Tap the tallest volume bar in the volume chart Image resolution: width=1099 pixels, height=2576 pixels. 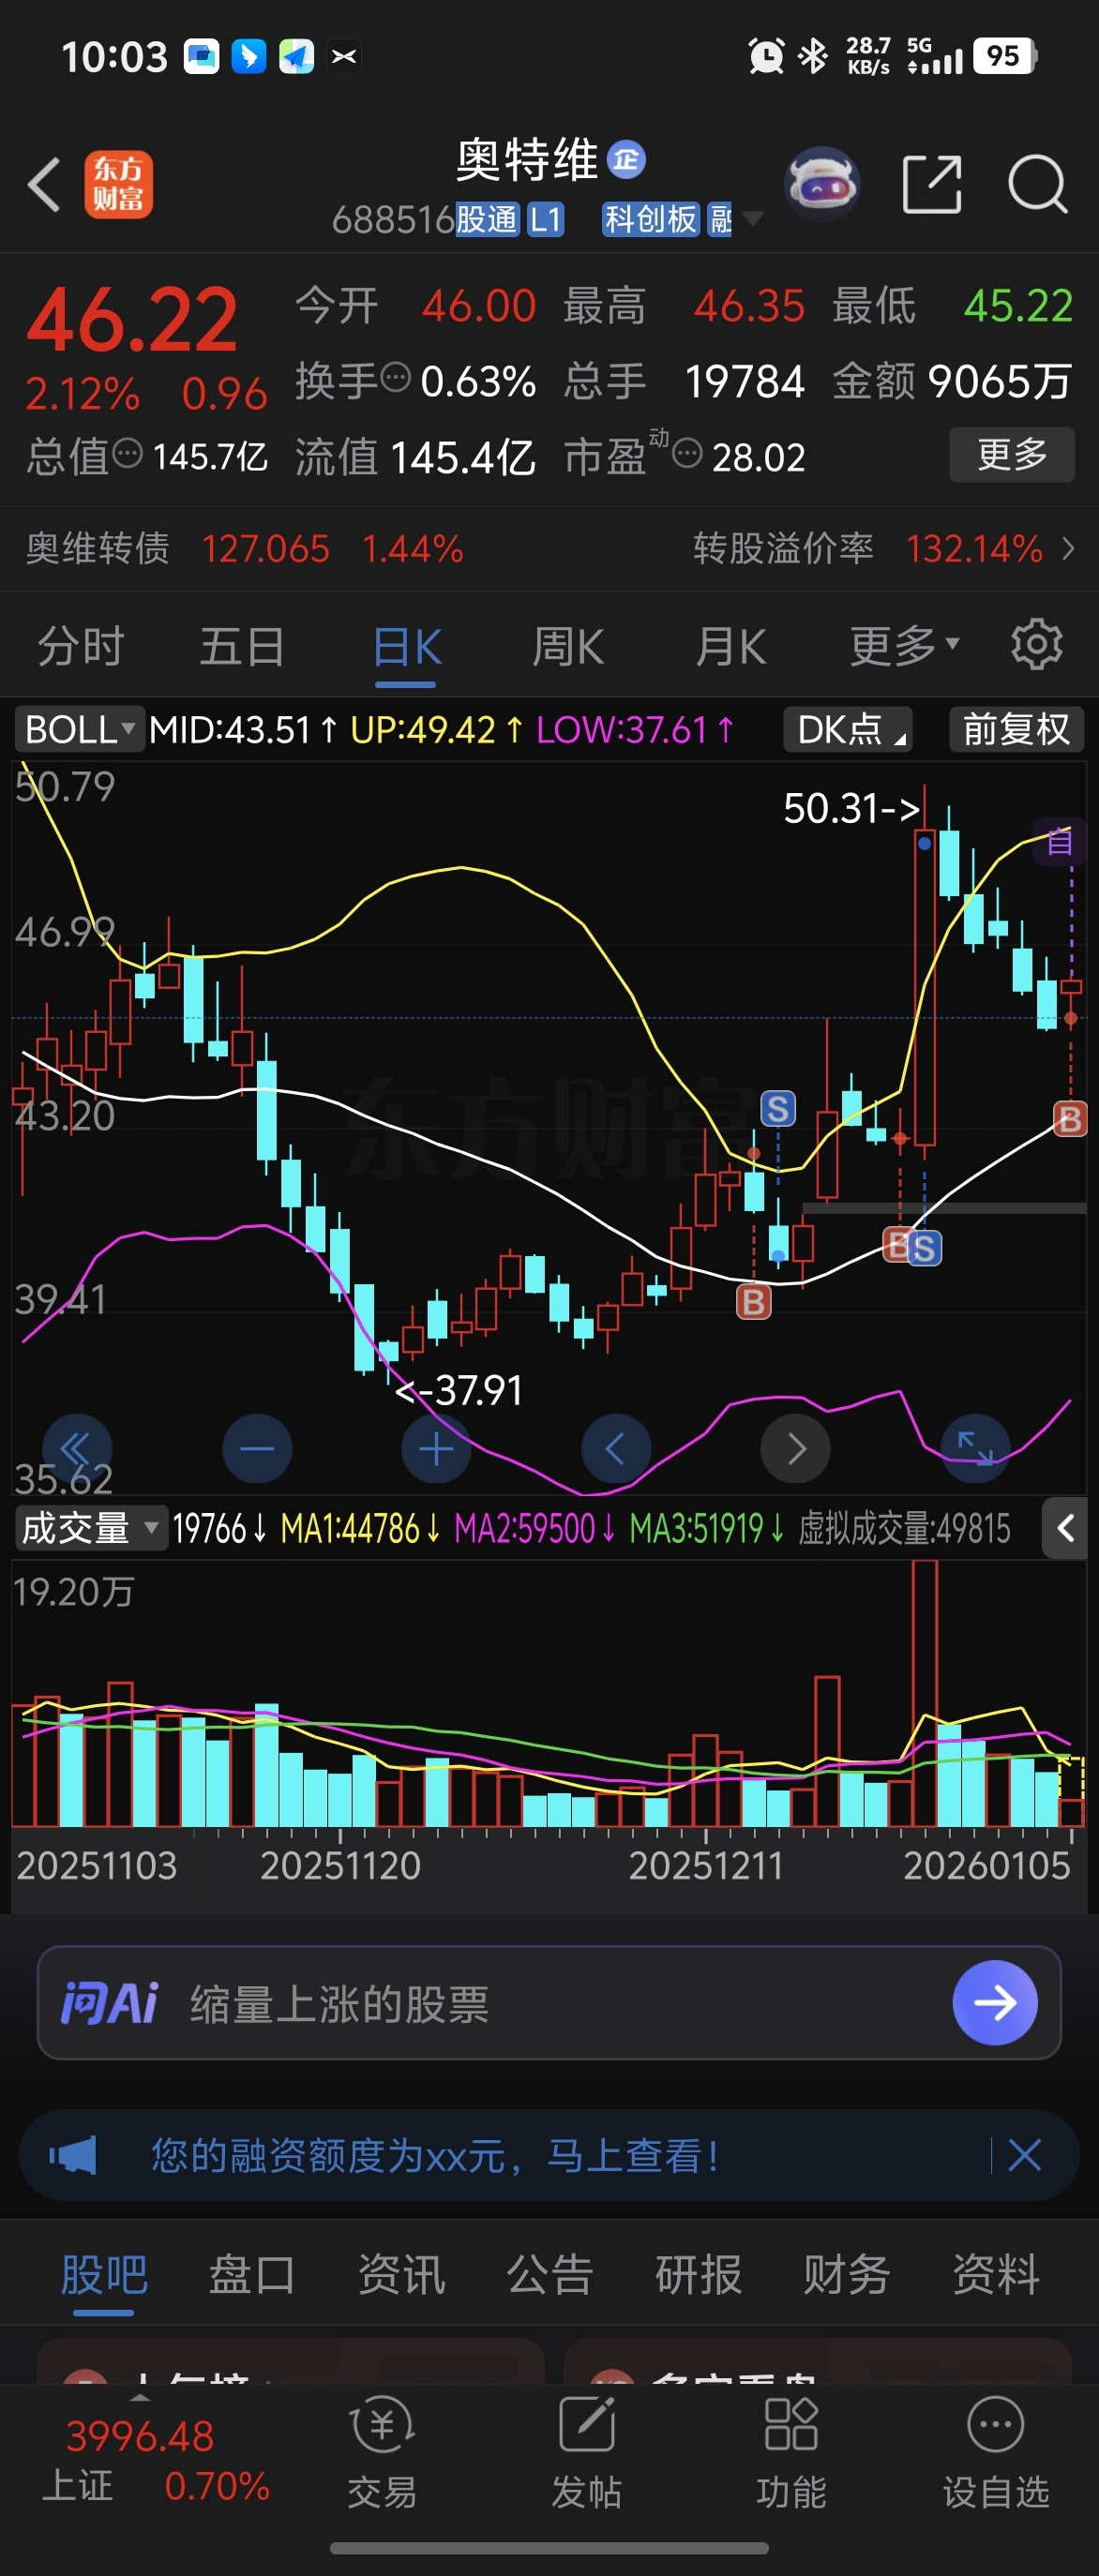click(x=925, y=1693)
